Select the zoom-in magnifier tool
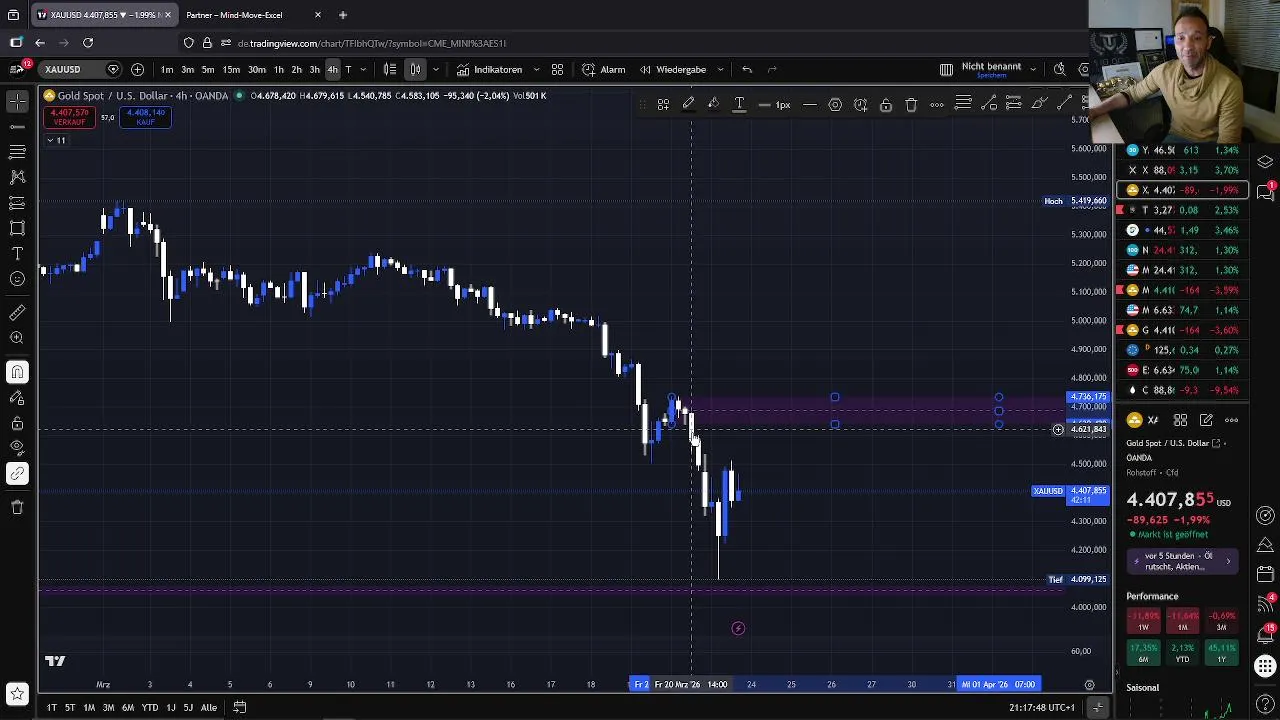 click(17, 338)
